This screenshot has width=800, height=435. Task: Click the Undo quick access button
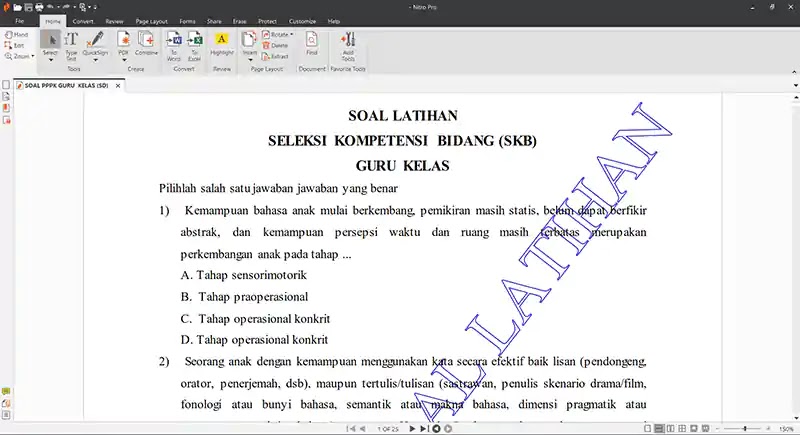tap(50, 7)
